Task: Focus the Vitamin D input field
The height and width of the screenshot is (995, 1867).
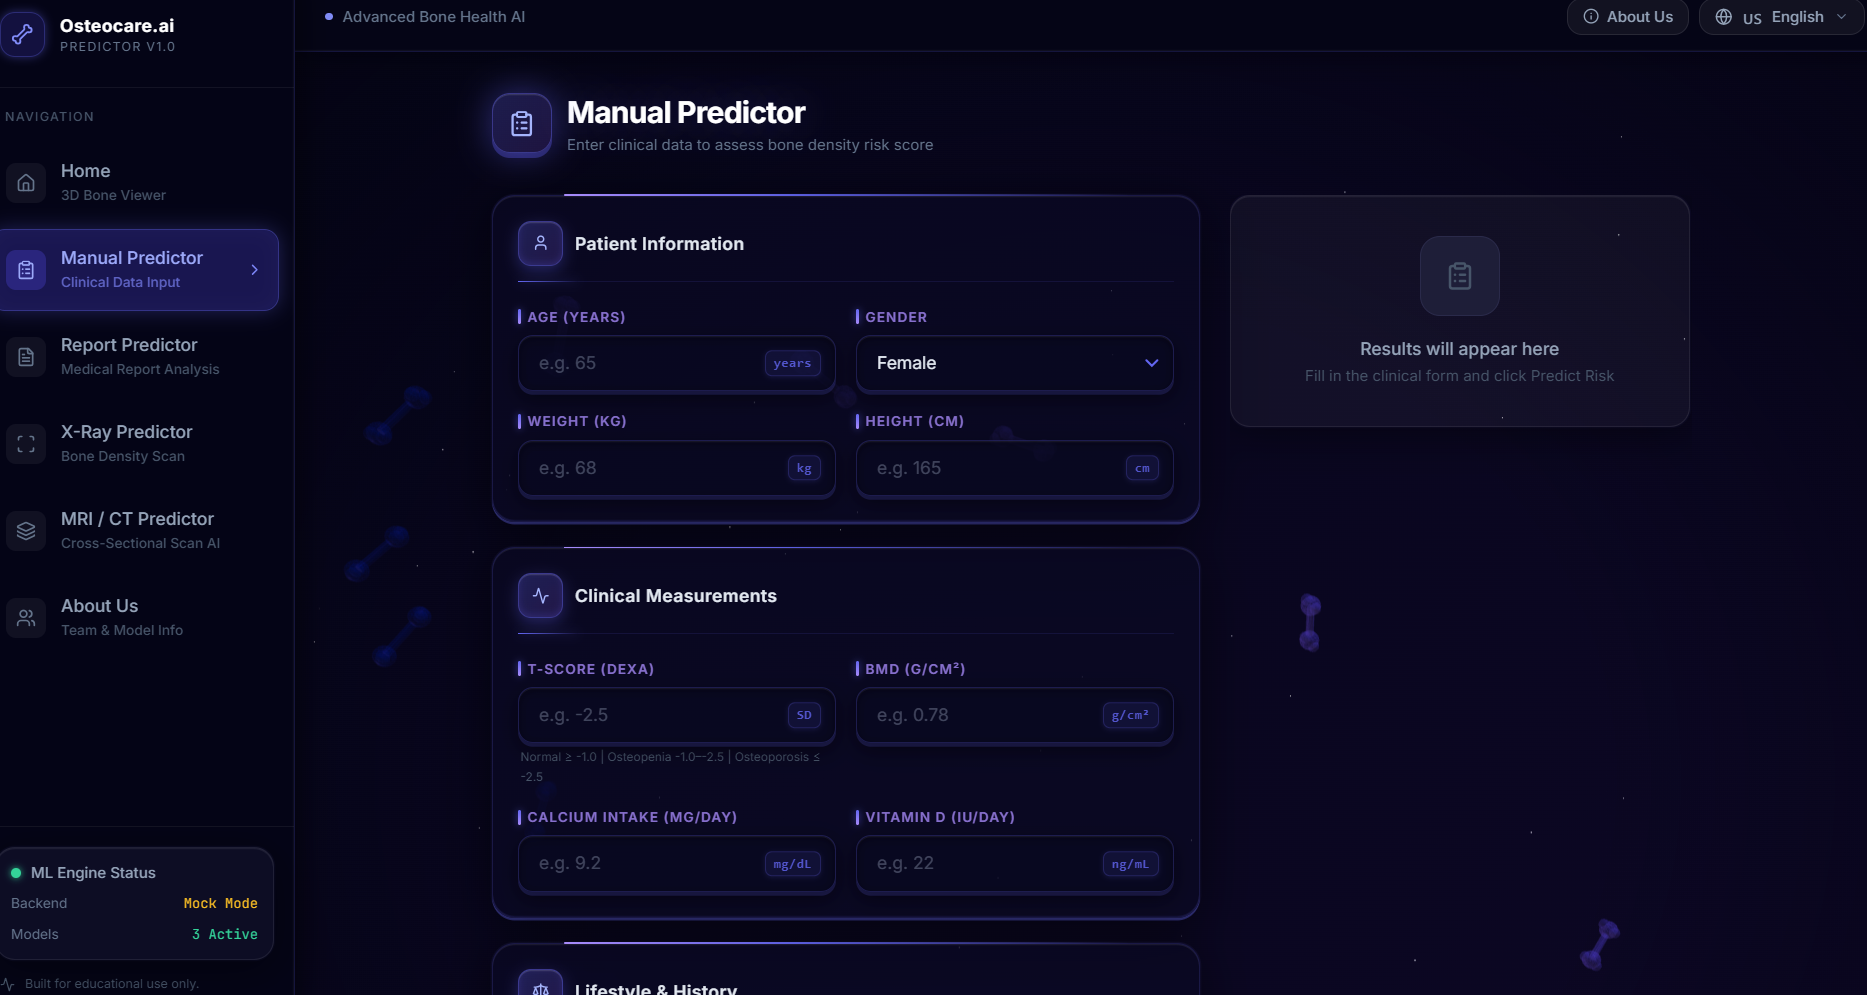Action: 1014,863
